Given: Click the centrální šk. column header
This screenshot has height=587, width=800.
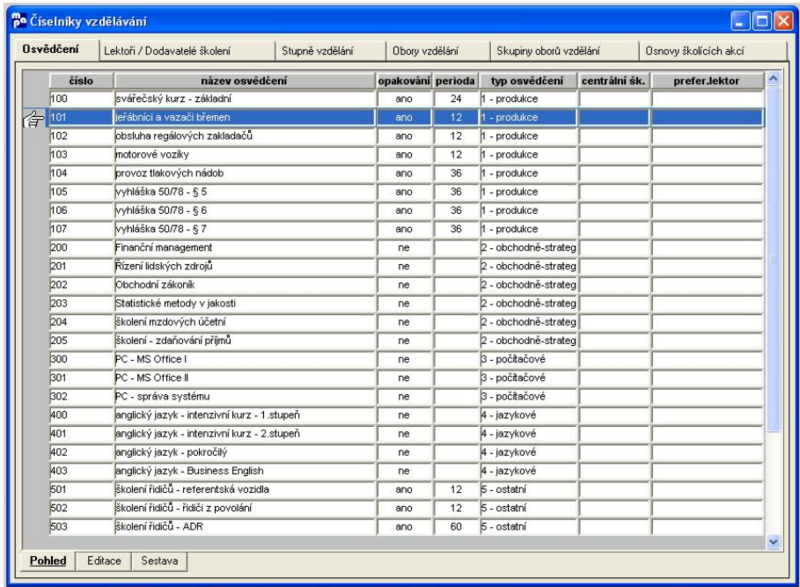Looking at the screenshot, I should click(x=613, y=81).
